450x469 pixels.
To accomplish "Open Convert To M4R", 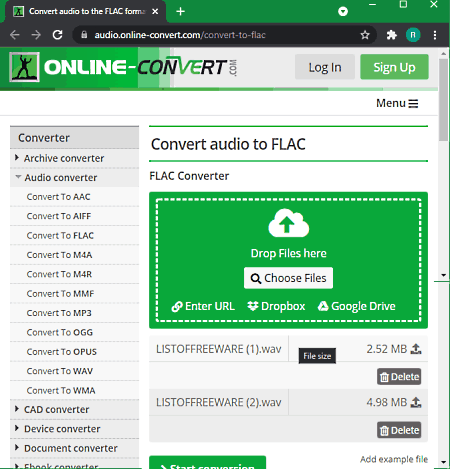I will (59, 274).
